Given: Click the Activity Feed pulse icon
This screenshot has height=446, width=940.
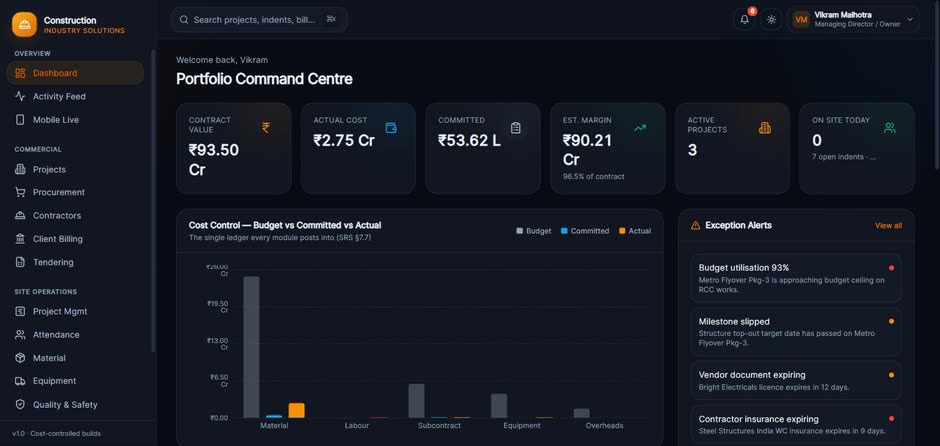Looking at the screenshot, I should click(20, 97).
